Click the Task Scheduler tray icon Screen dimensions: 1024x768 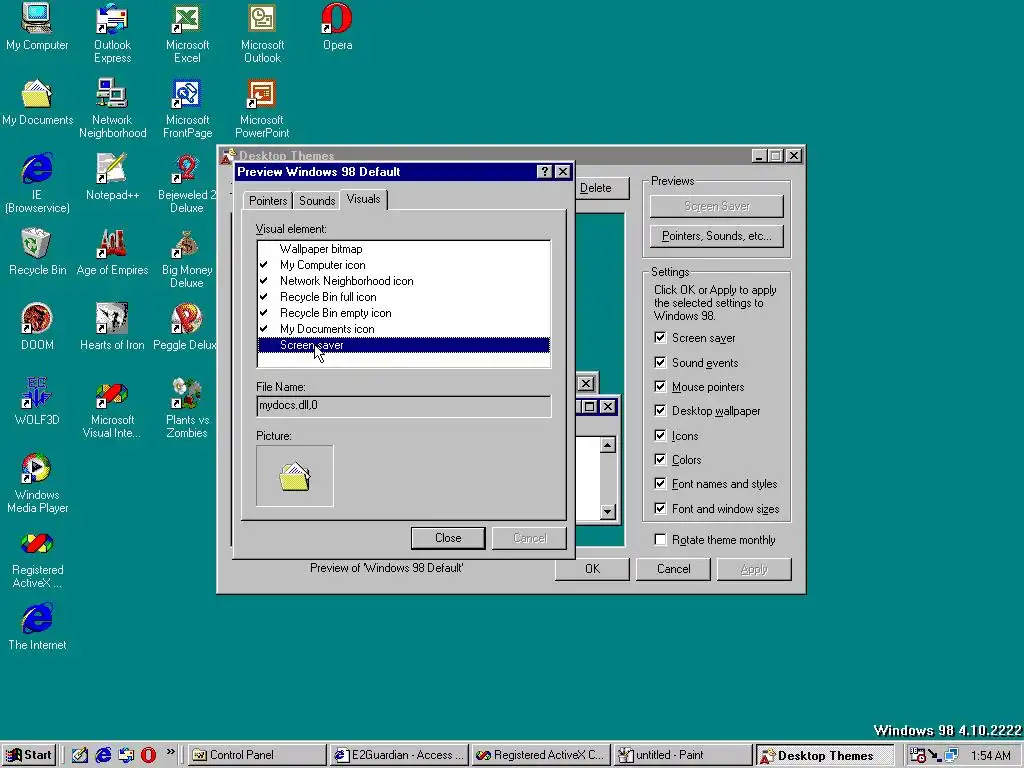click(918, 756)
